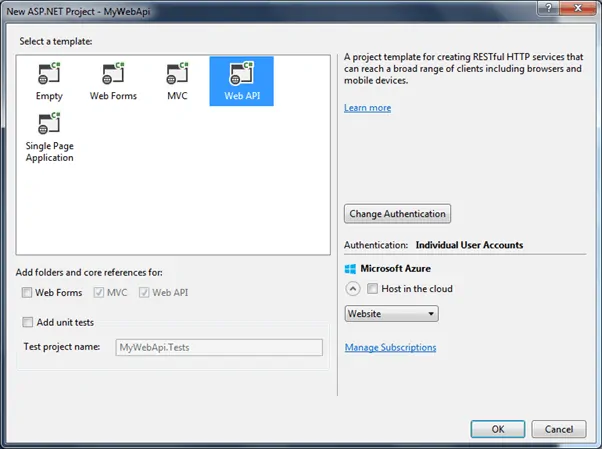The image size is (602, 449).
Task: Collapse the Microsoft Azure section chevron
Action: point(352,289)
